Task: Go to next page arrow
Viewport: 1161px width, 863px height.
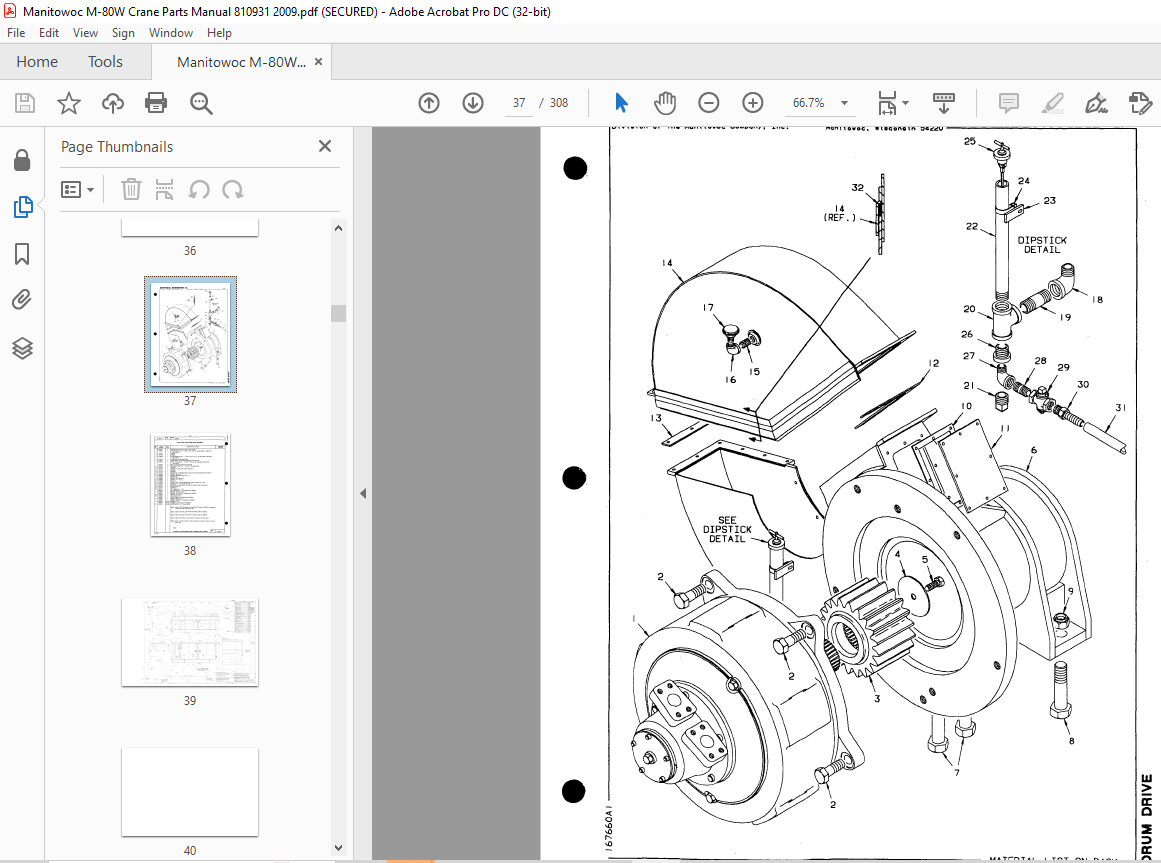Action: (x=473, y=103)
